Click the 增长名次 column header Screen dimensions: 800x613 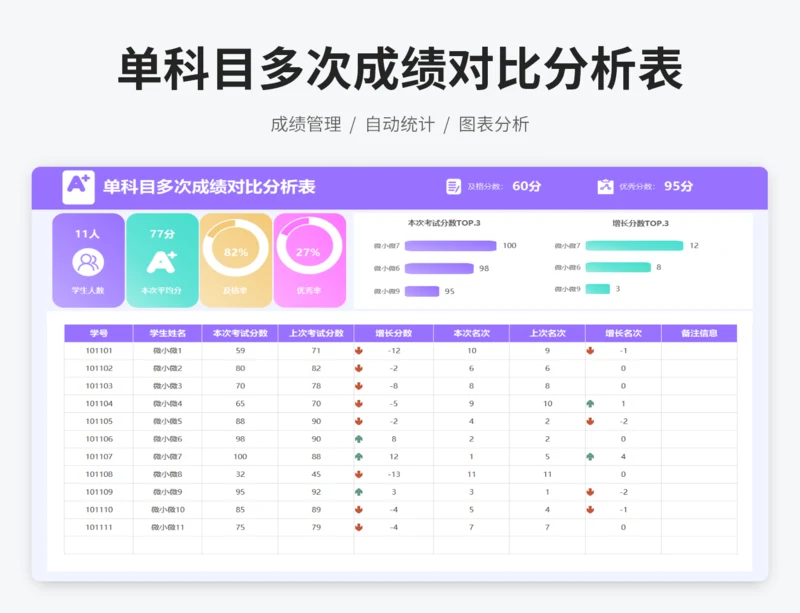(x=623, y=333)
